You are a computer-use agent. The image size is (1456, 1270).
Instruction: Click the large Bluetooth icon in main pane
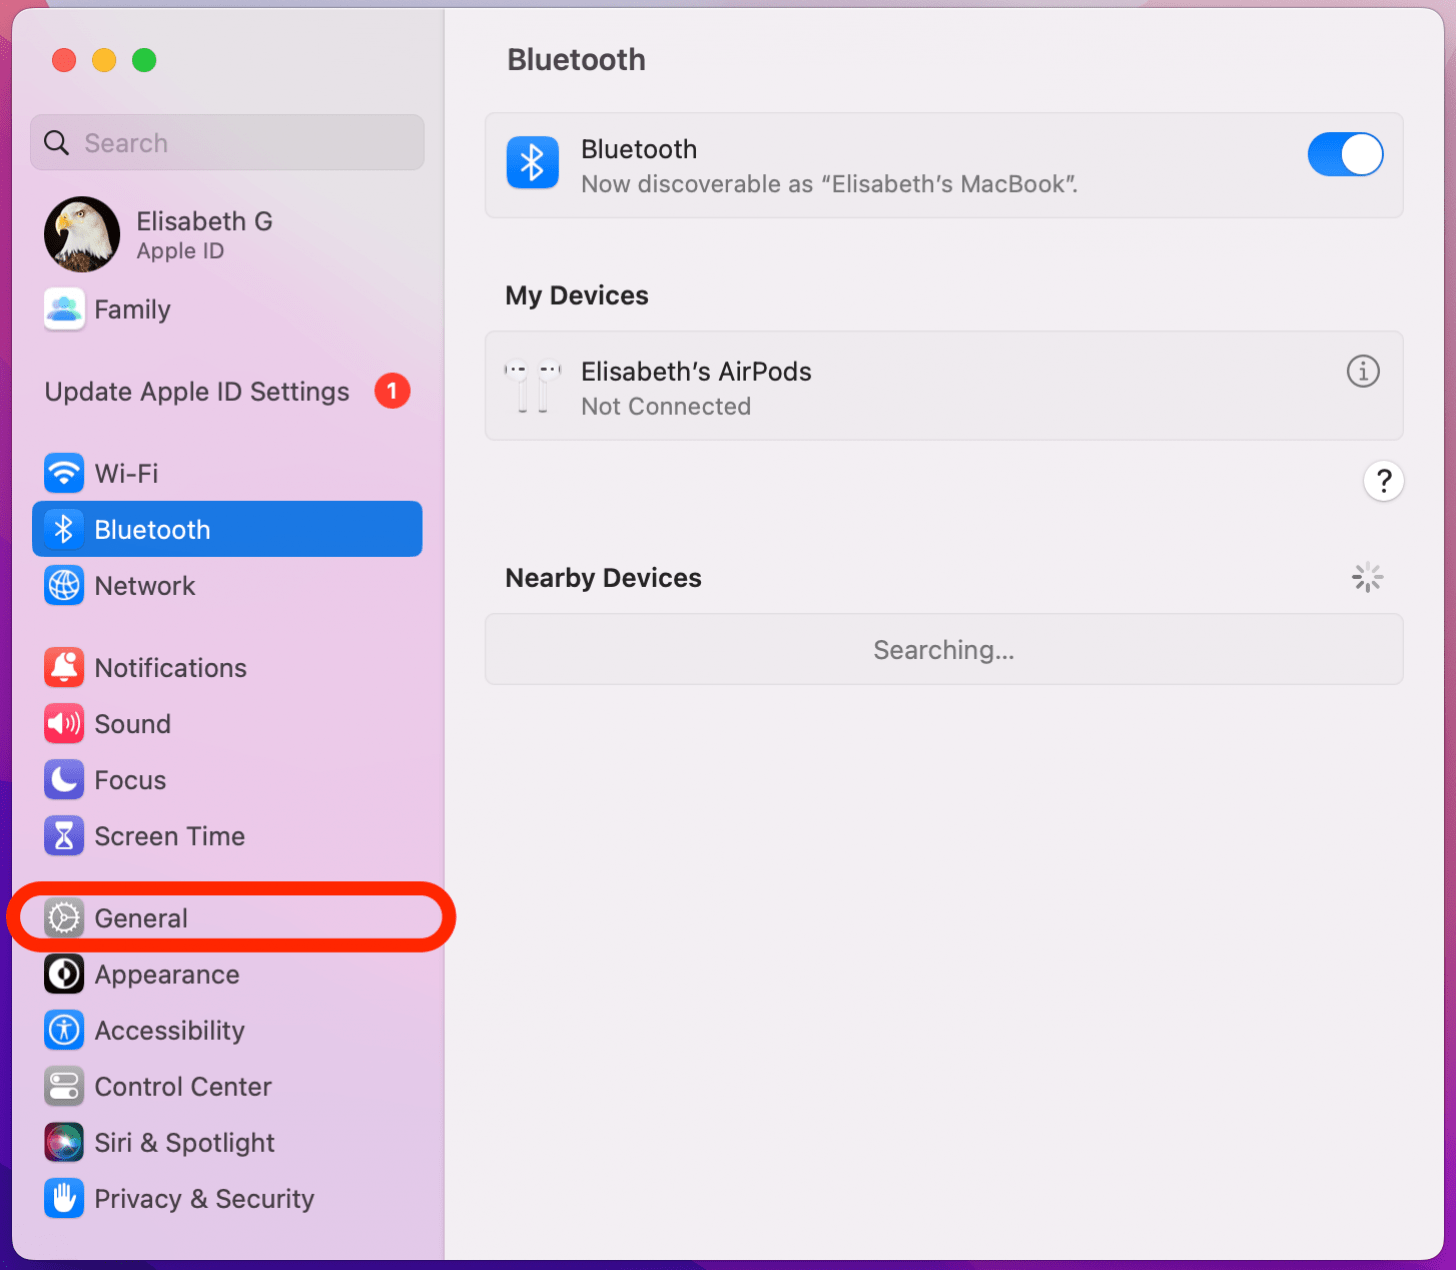[x=532, y=163]
